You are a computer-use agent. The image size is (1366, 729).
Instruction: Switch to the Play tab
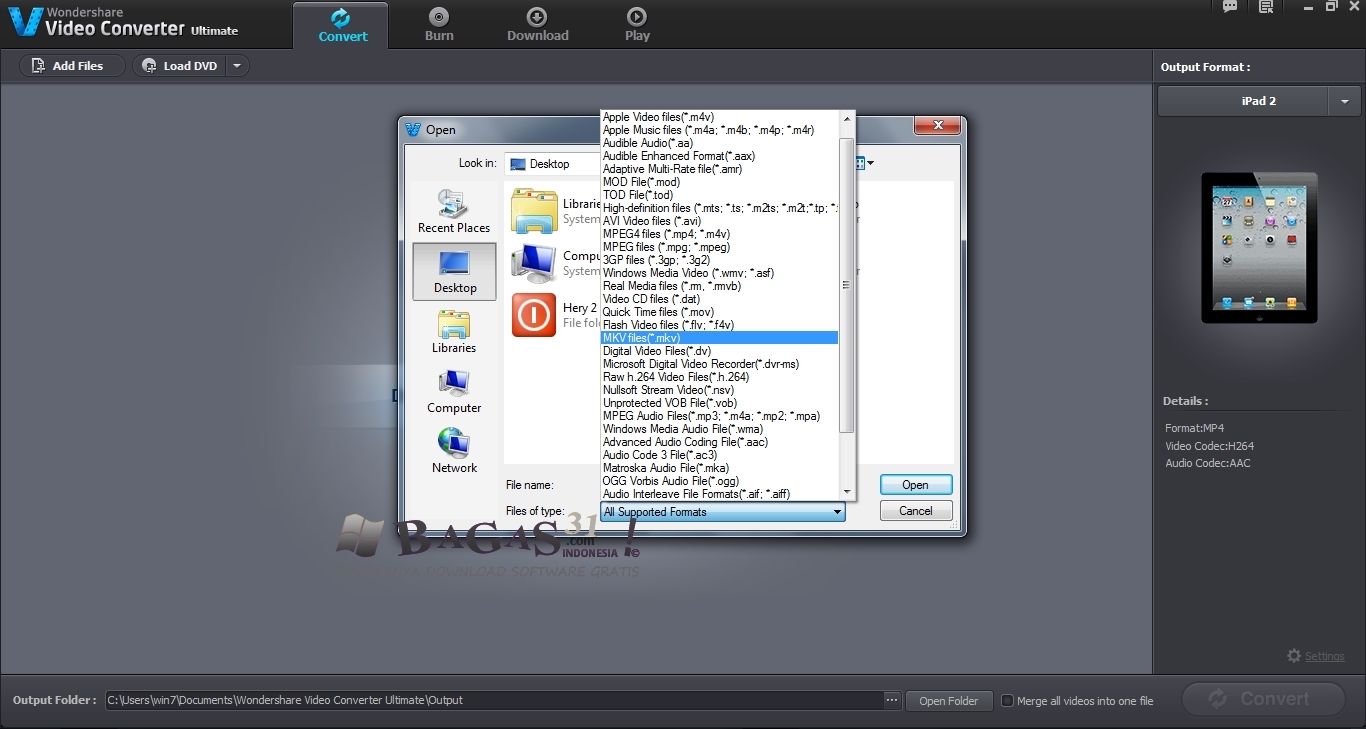(x=637, y=25)
